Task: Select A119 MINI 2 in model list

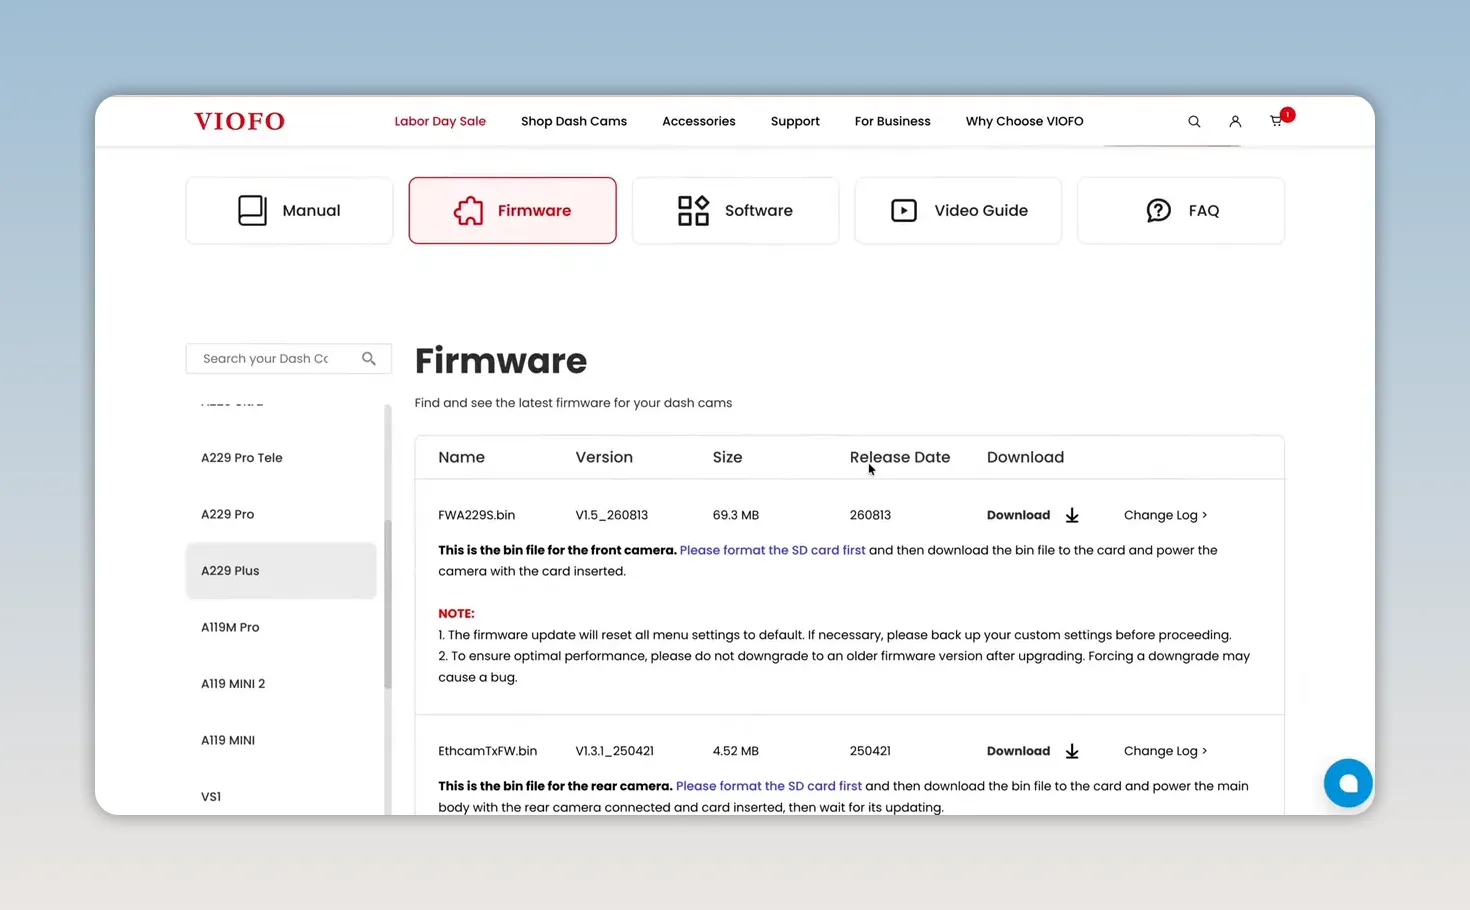Action: [281, 684]
